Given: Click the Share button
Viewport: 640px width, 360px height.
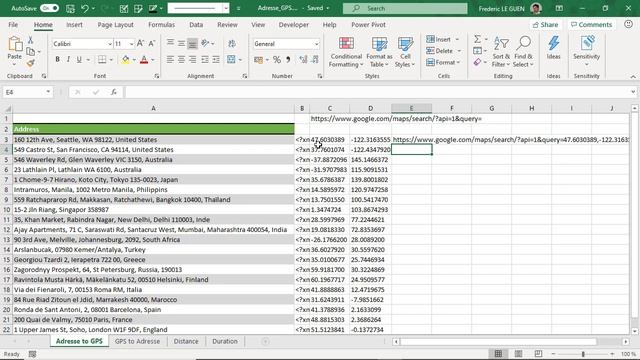Looking at the screenshot, I should 545,24.
